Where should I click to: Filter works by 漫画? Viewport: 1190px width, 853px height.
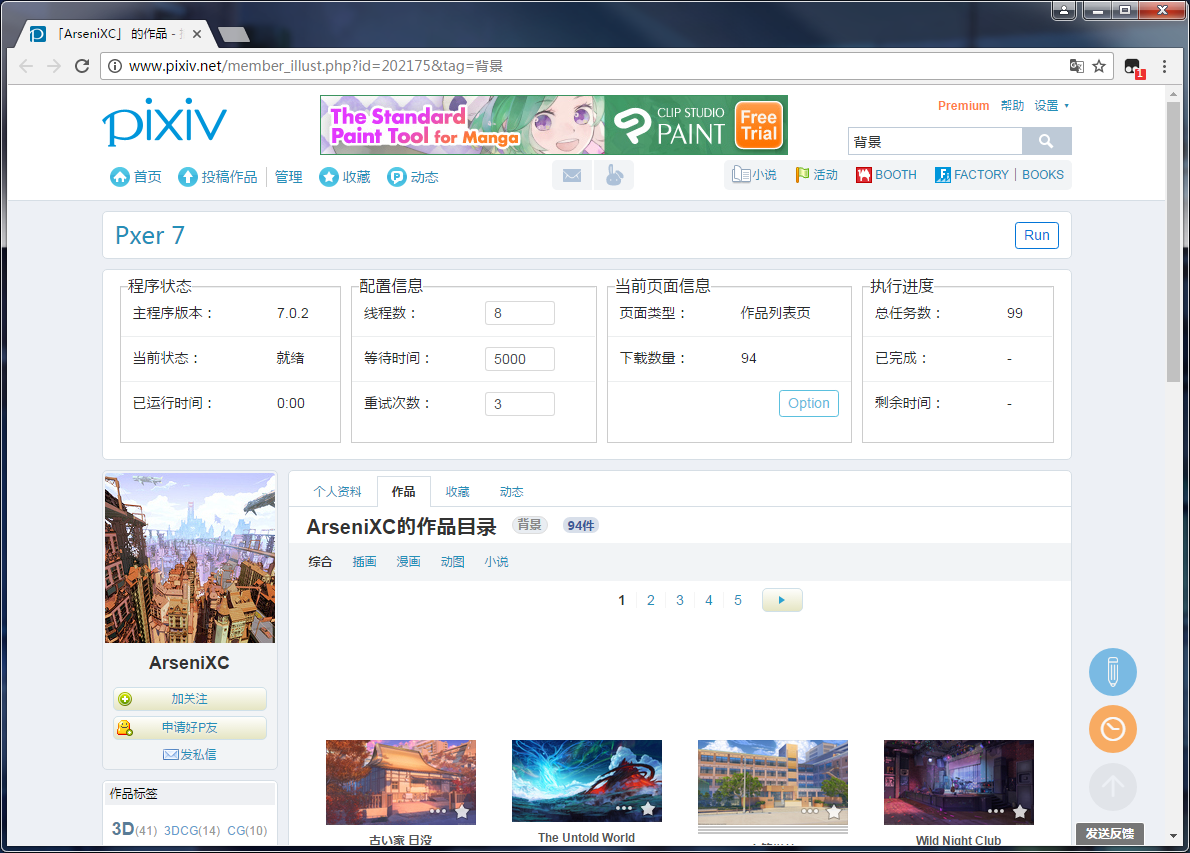408,562
